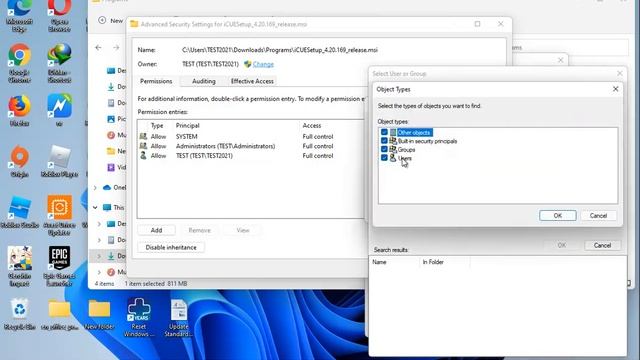The width and height of the screenshot is (640, 360).
Task: Open the Reset Windows desktop shortcut
Action: point(139,317)
